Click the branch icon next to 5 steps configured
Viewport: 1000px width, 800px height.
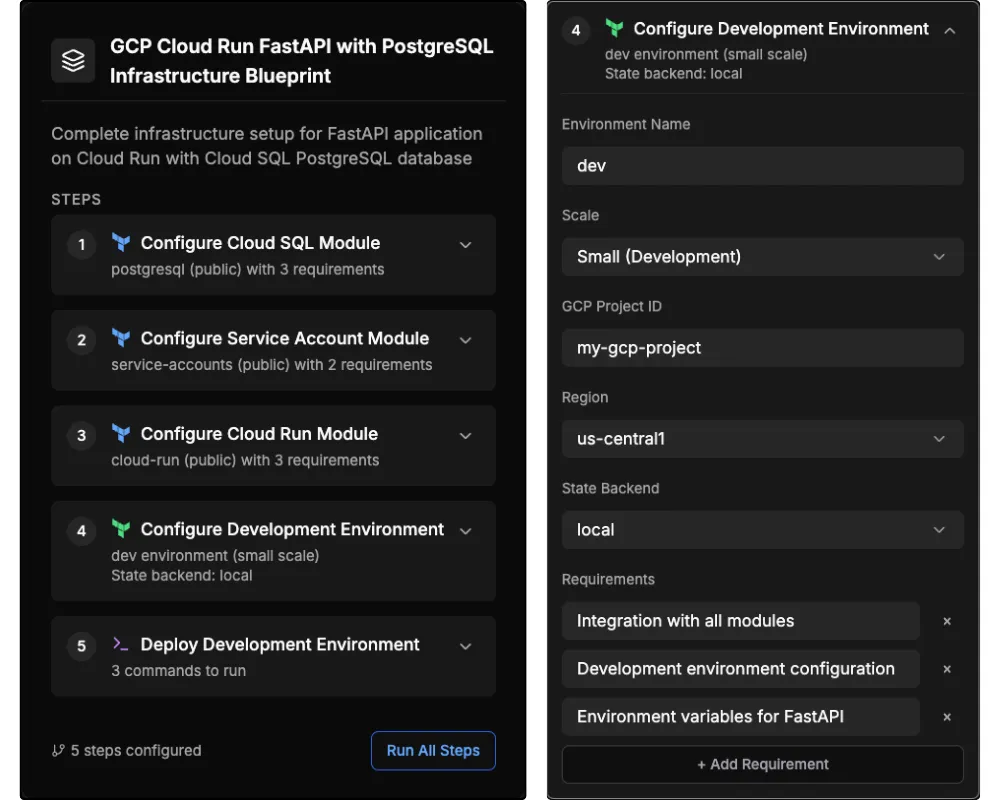(58, 751)
